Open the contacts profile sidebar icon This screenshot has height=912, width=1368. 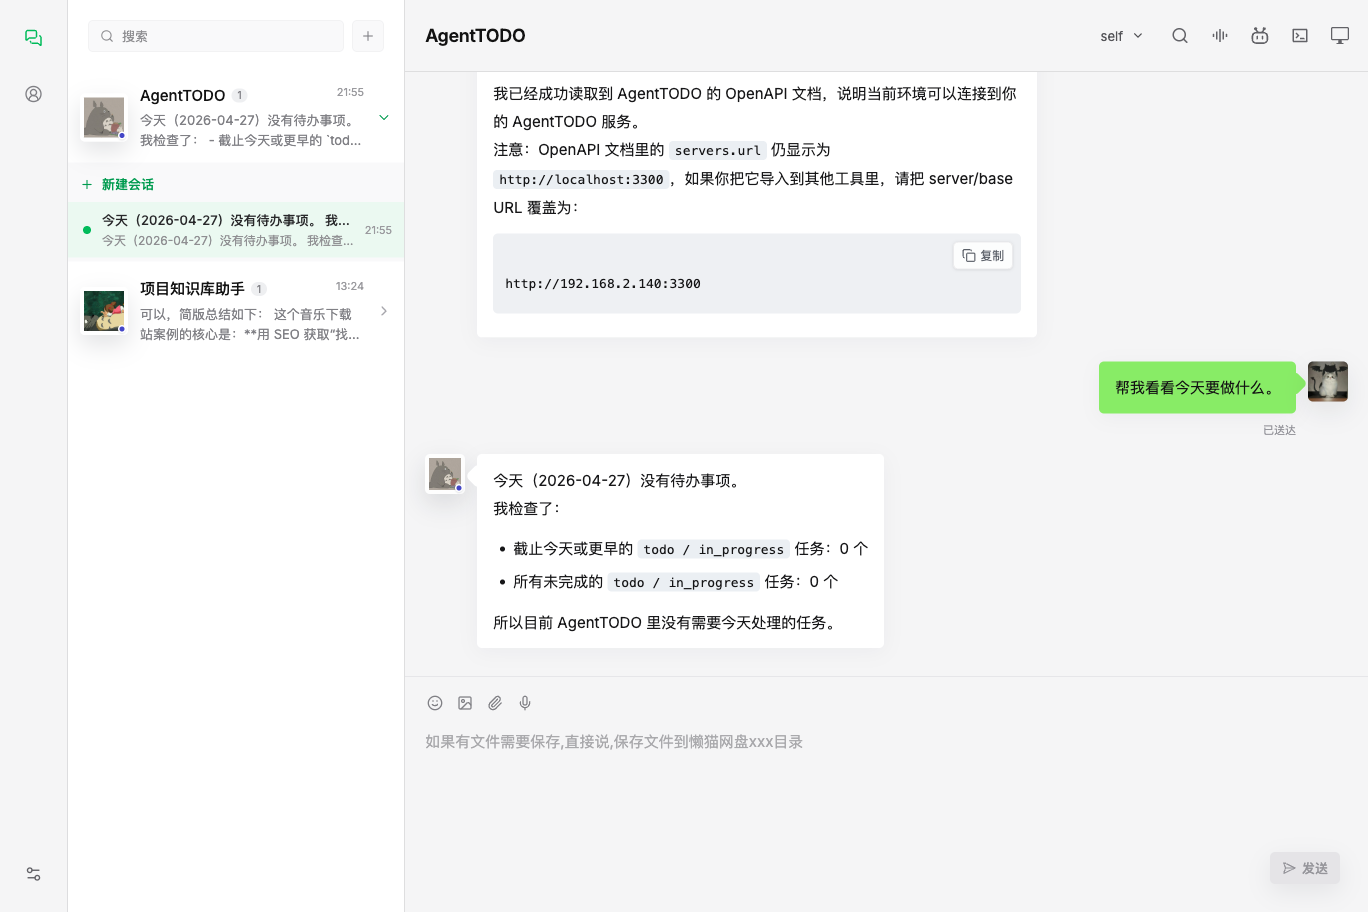pos(33,94)
